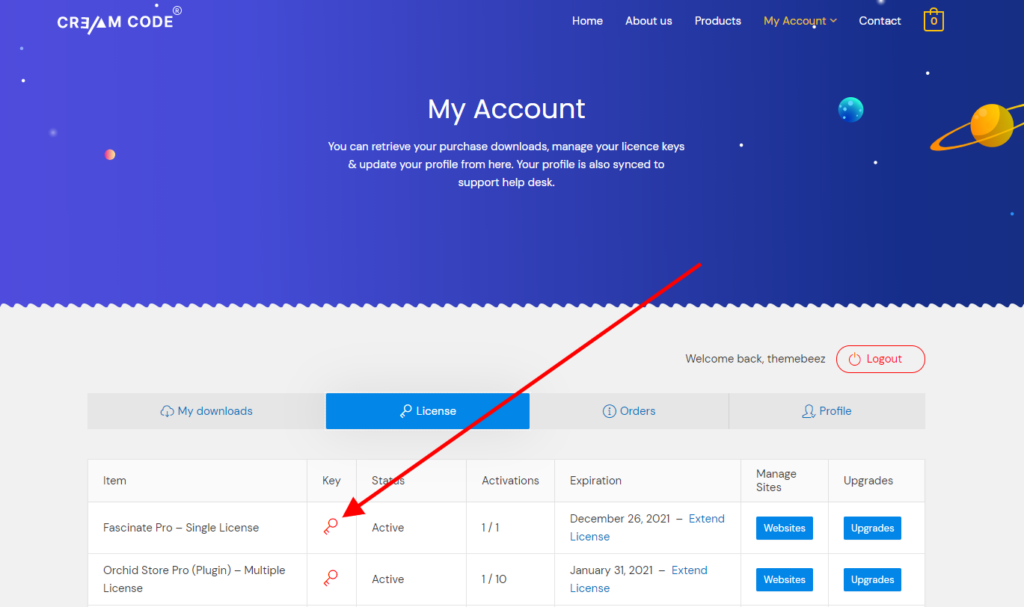The width and height of the screenshot is (1024, 607).
Task: Switch to My downloads tab
Action: (206, 411)
